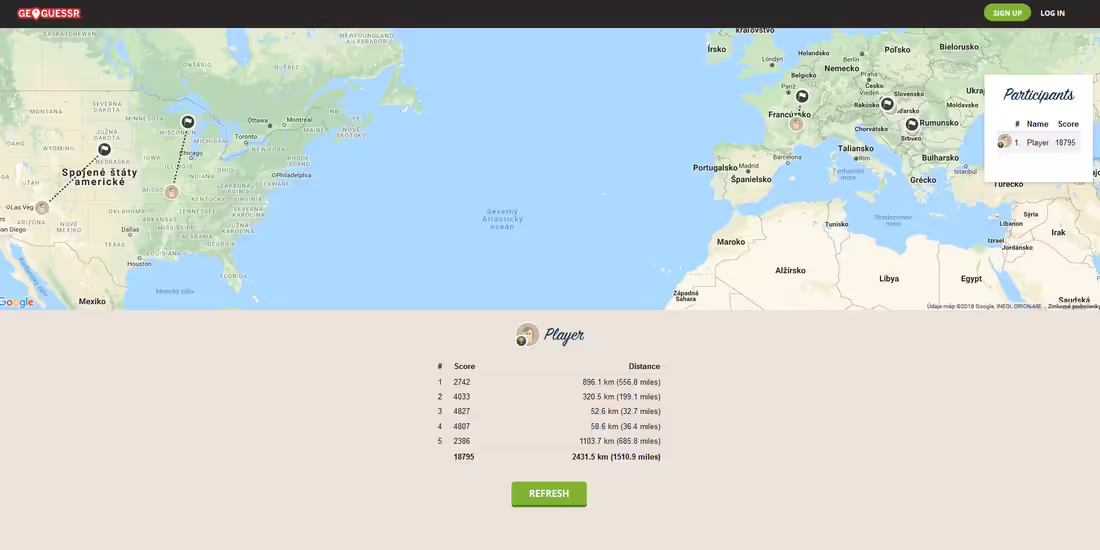The height and width of the screenshot is (550, 1100).
Task: Click the player guess marker in Missouri
Action: click(172, 192)
